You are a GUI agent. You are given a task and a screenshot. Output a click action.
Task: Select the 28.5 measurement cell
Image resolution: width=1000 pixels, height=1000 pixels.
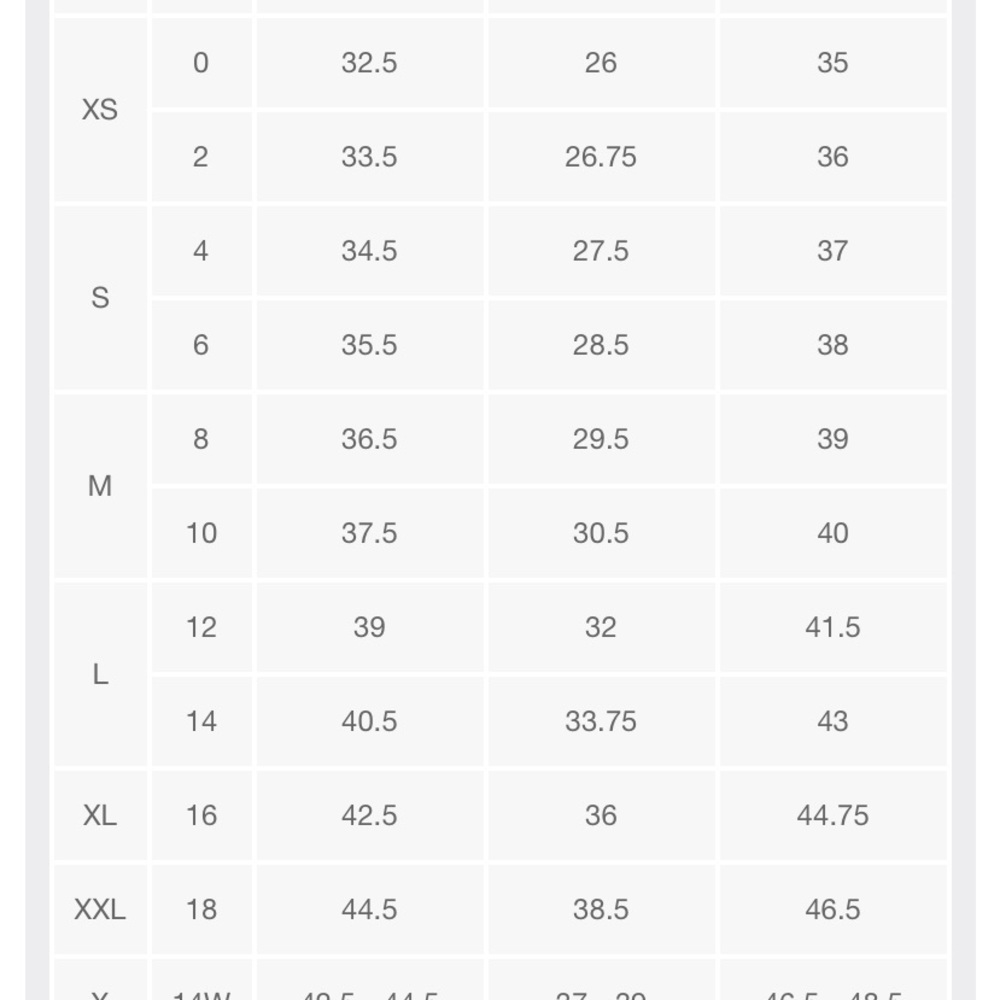(600, 345)
